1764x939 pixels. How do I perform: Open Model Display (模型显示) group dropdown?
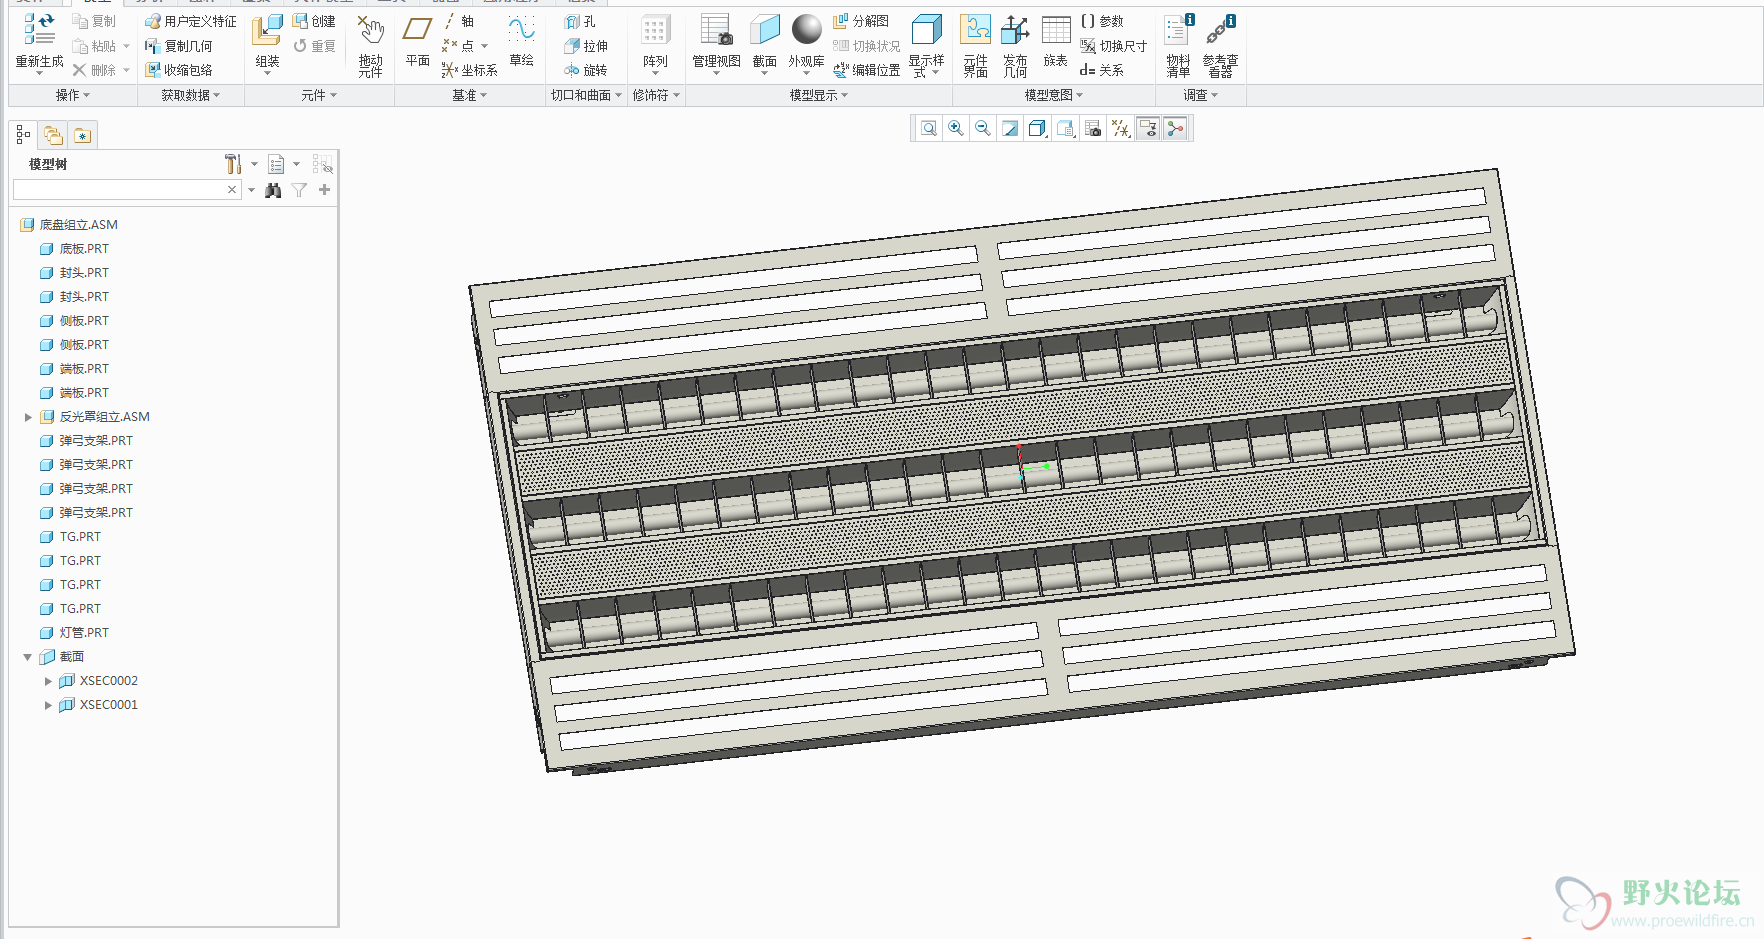[818, 95]
